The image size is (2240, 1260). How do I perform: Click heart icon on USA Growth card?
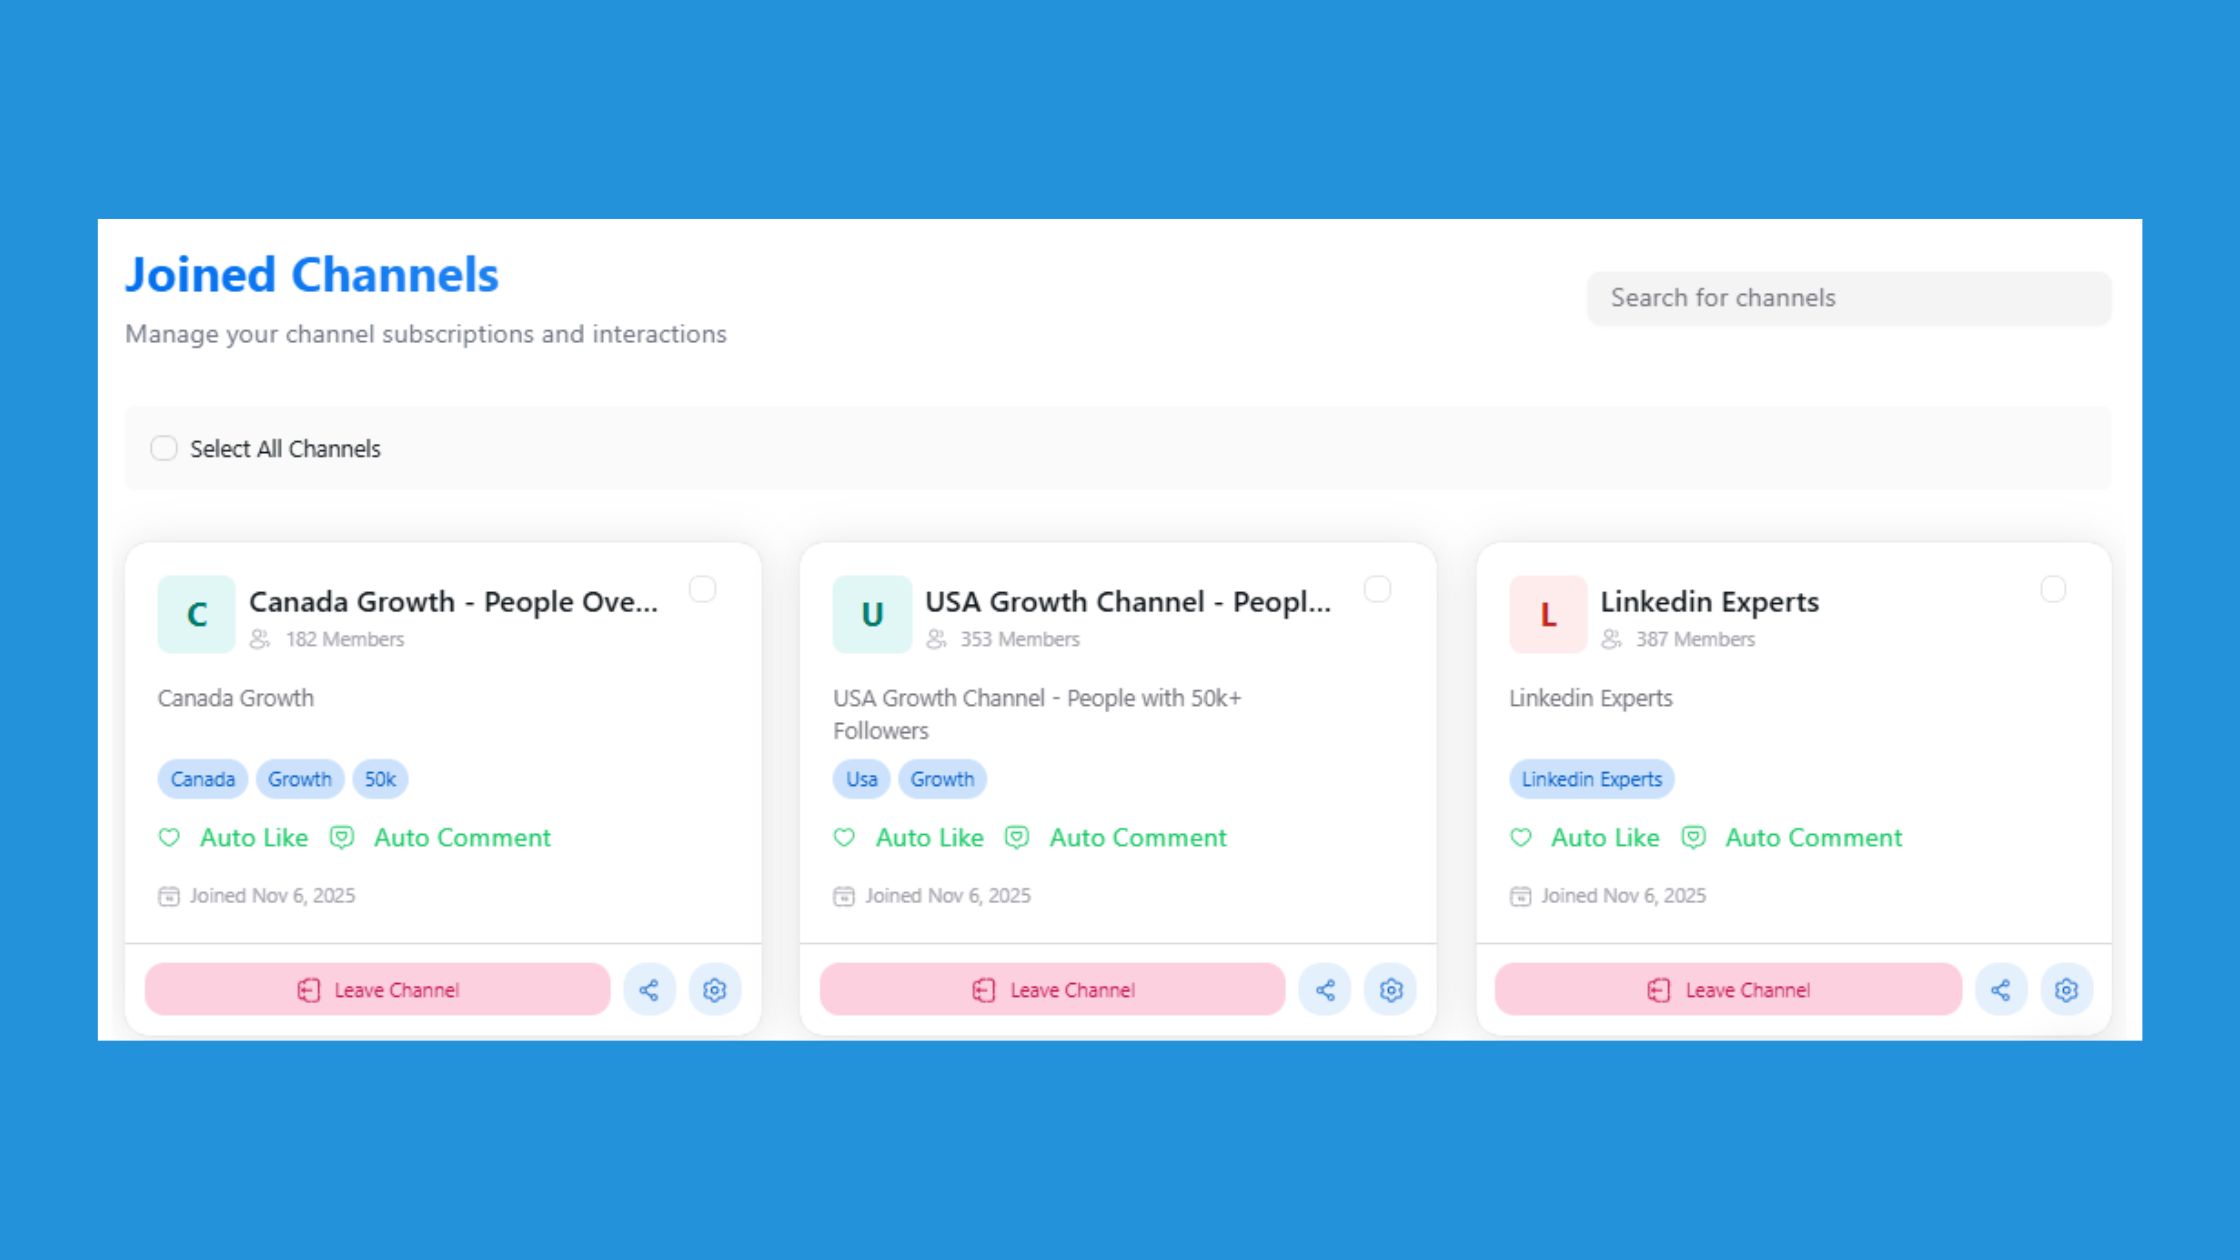[845, 838]
